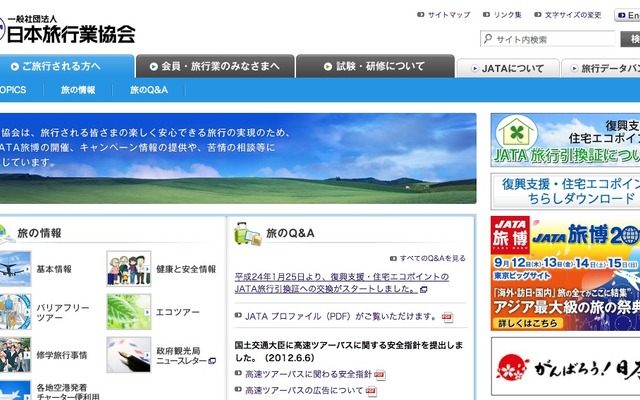Image resolution: width=640 pixels, height=400 pixels.
Task: Open すべてのQ&Aを見る link
Action: tap(432, 258)
